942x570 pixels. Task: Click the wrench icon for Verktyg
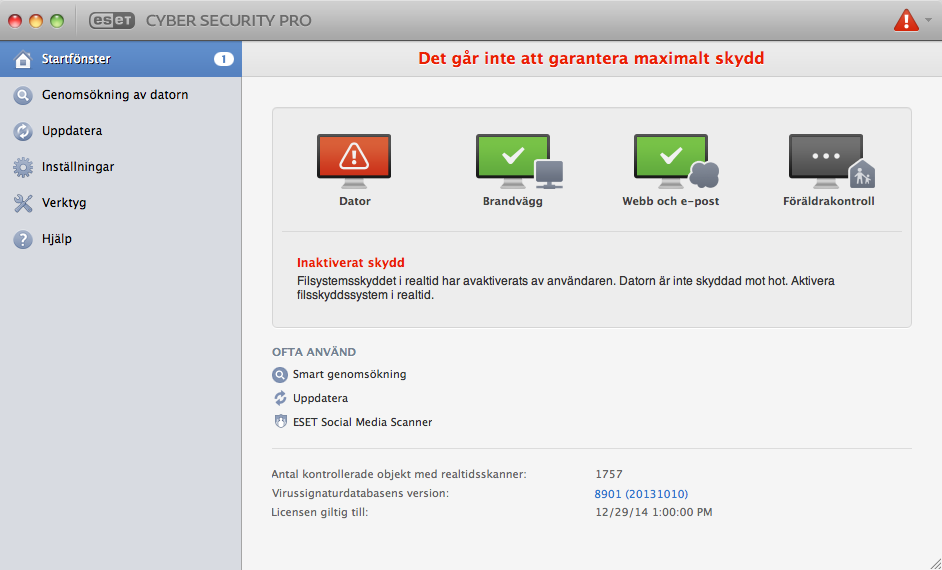23,203
